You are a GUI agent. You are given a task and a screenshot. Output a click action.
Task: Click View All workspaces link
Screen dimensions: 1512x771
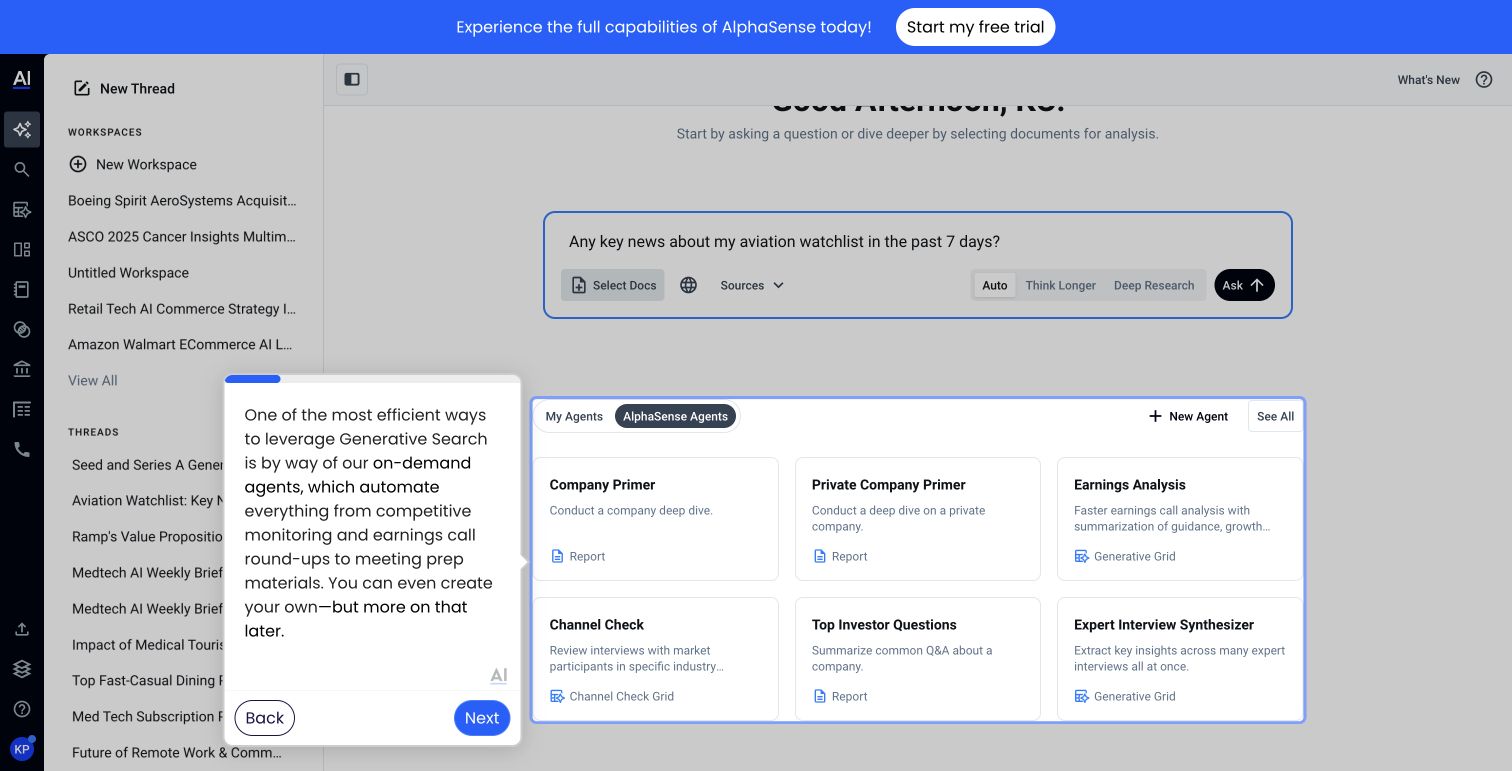(x=93, y=380)
